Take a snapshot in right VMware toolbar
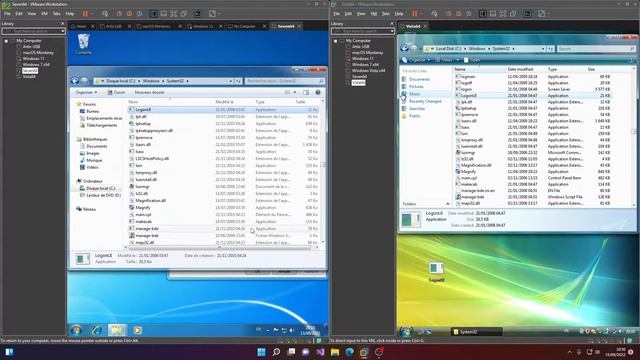This screenshot has height=360, width=640. 449,13
